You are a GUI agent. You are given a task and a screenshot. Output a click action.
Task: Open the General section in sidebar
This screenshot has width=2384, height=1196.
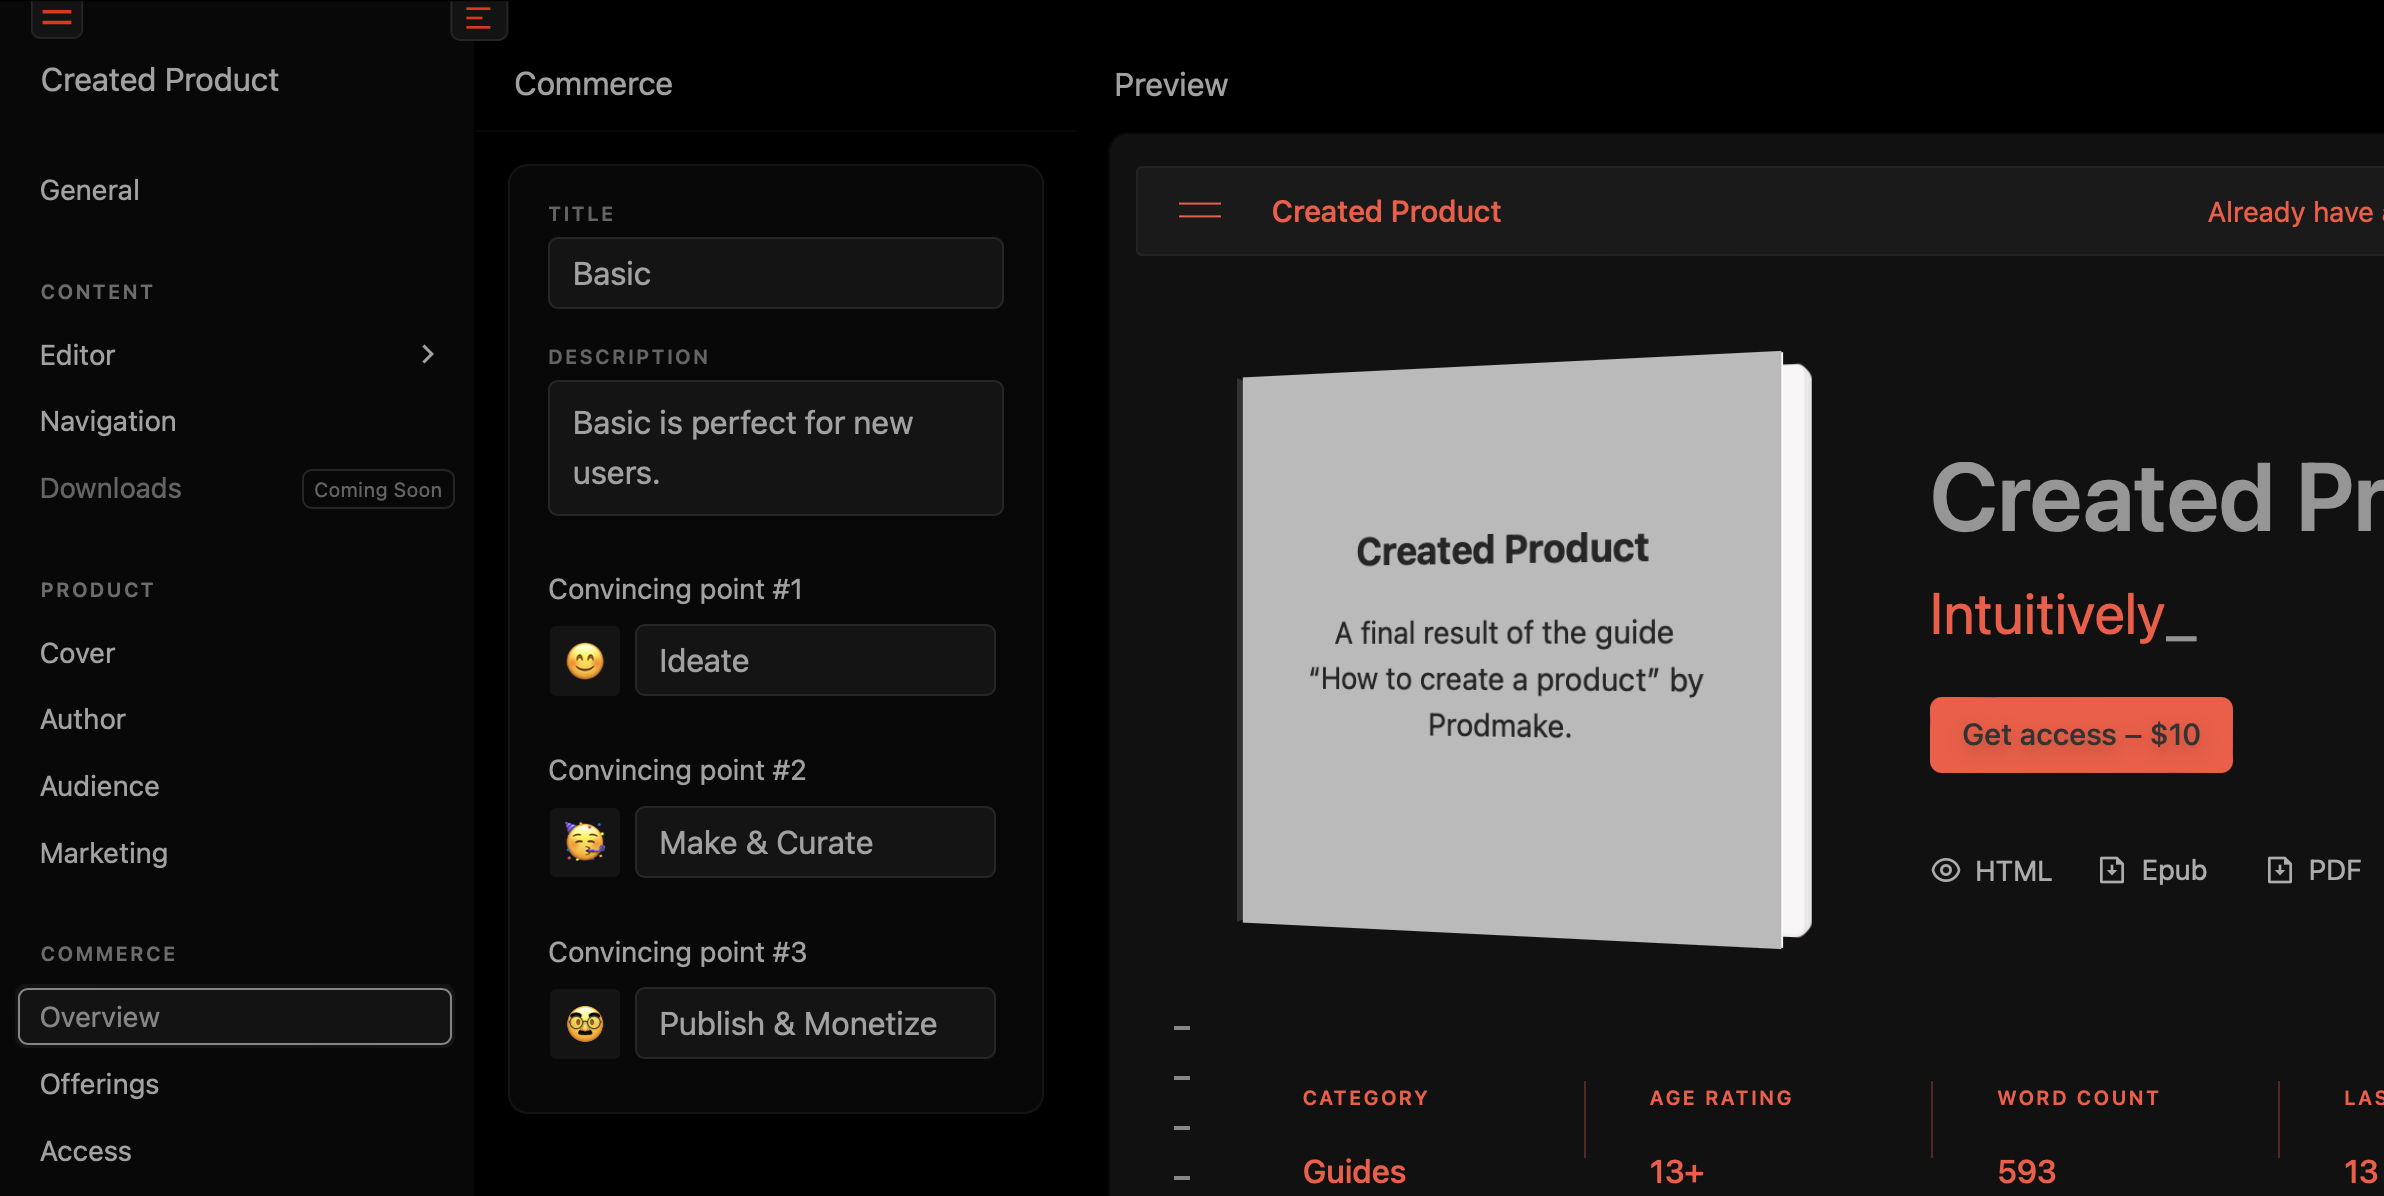[90, 190]
